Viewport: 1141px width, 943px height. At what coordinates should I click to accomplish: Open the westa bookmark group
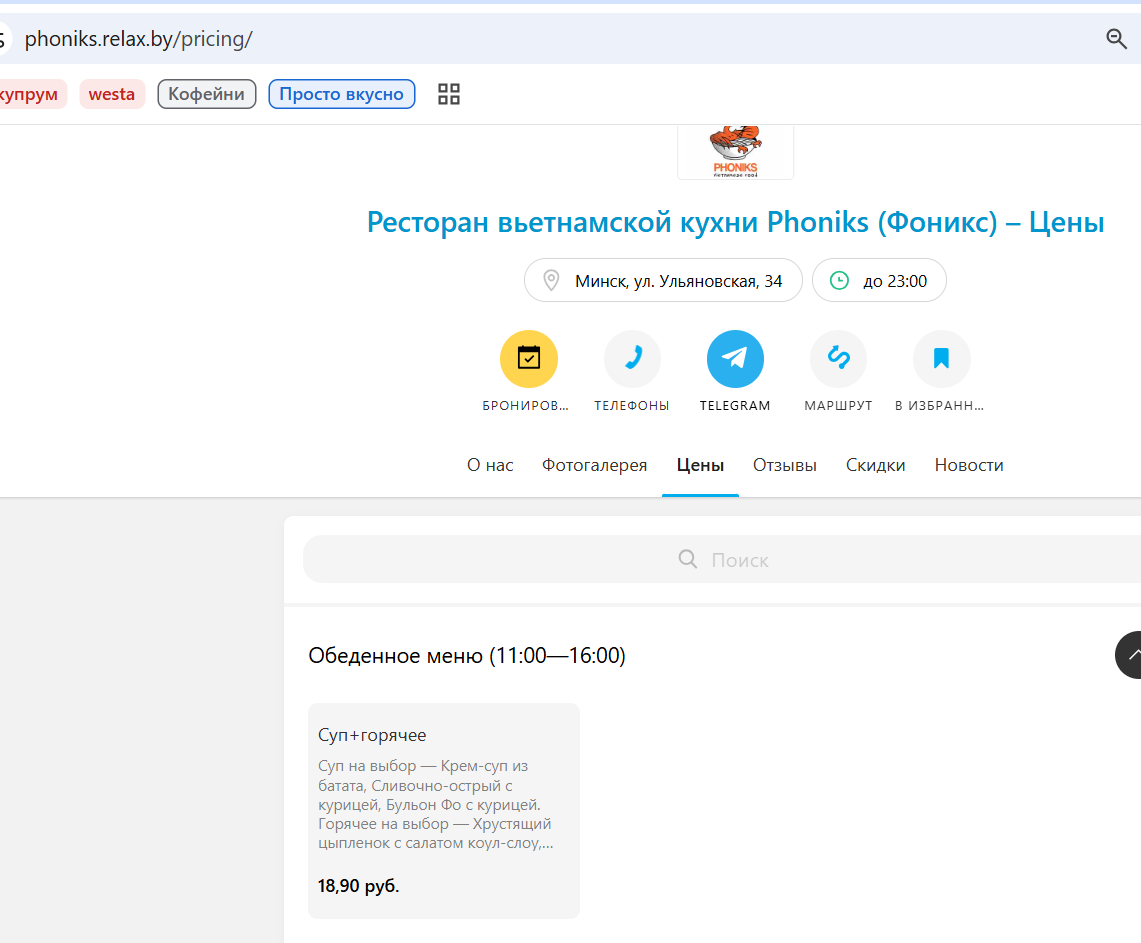tap(112, 94)
